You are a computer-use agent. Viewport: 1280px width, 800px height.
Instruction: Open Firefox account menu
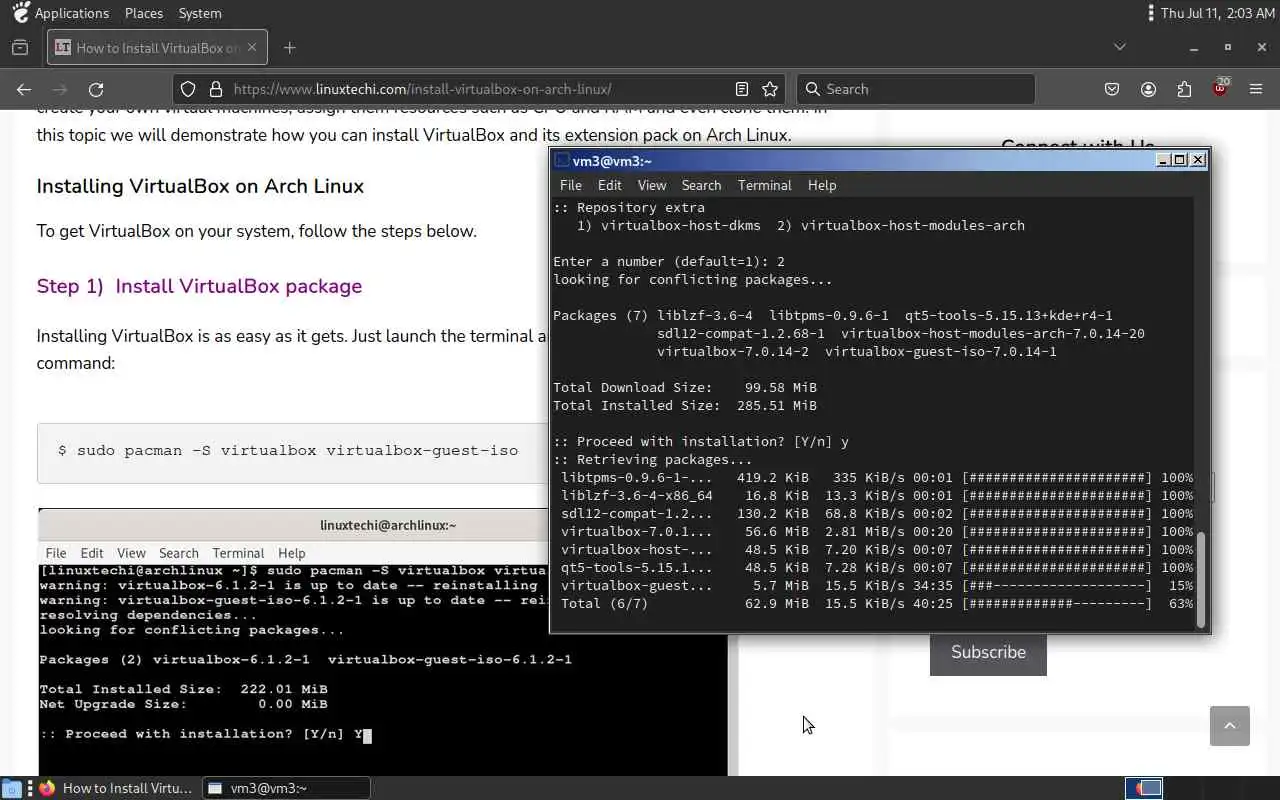click(x=1148, y=89)
